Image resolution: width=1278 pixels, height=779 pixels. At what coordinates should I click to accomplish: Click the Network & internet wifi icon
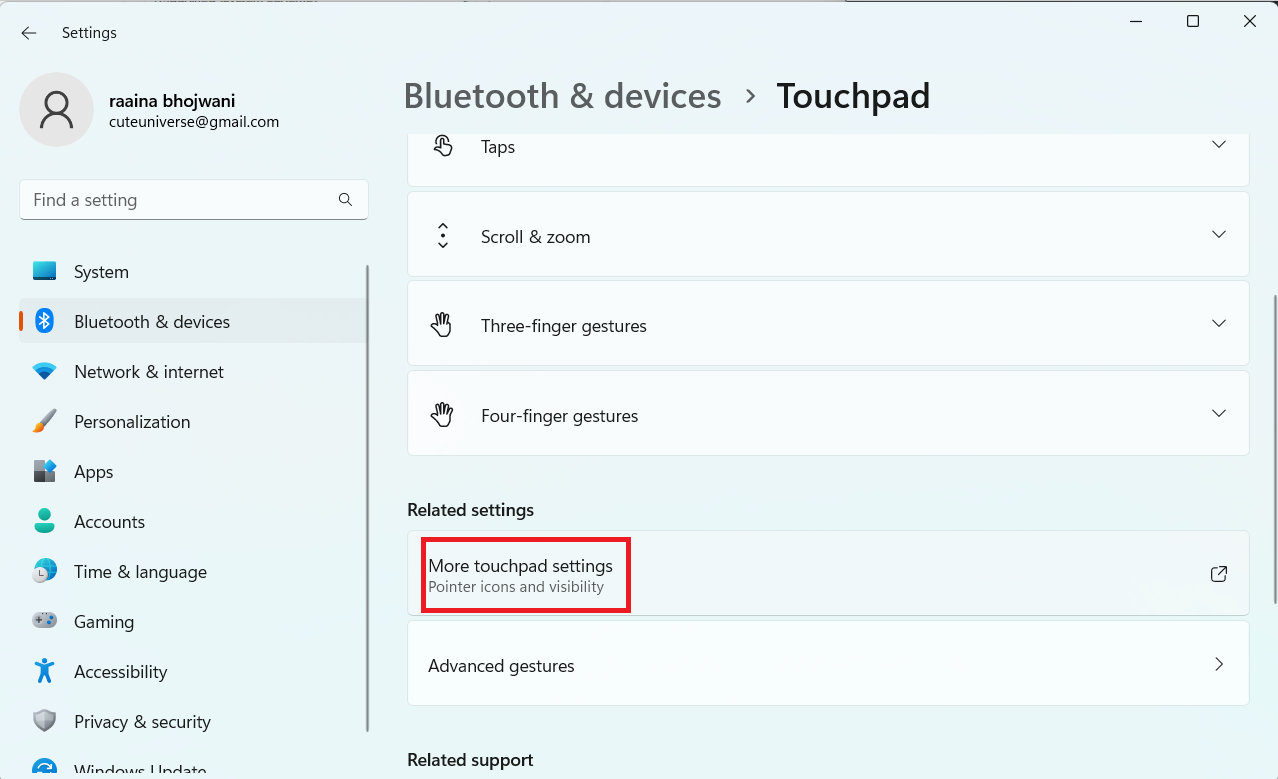44,372
